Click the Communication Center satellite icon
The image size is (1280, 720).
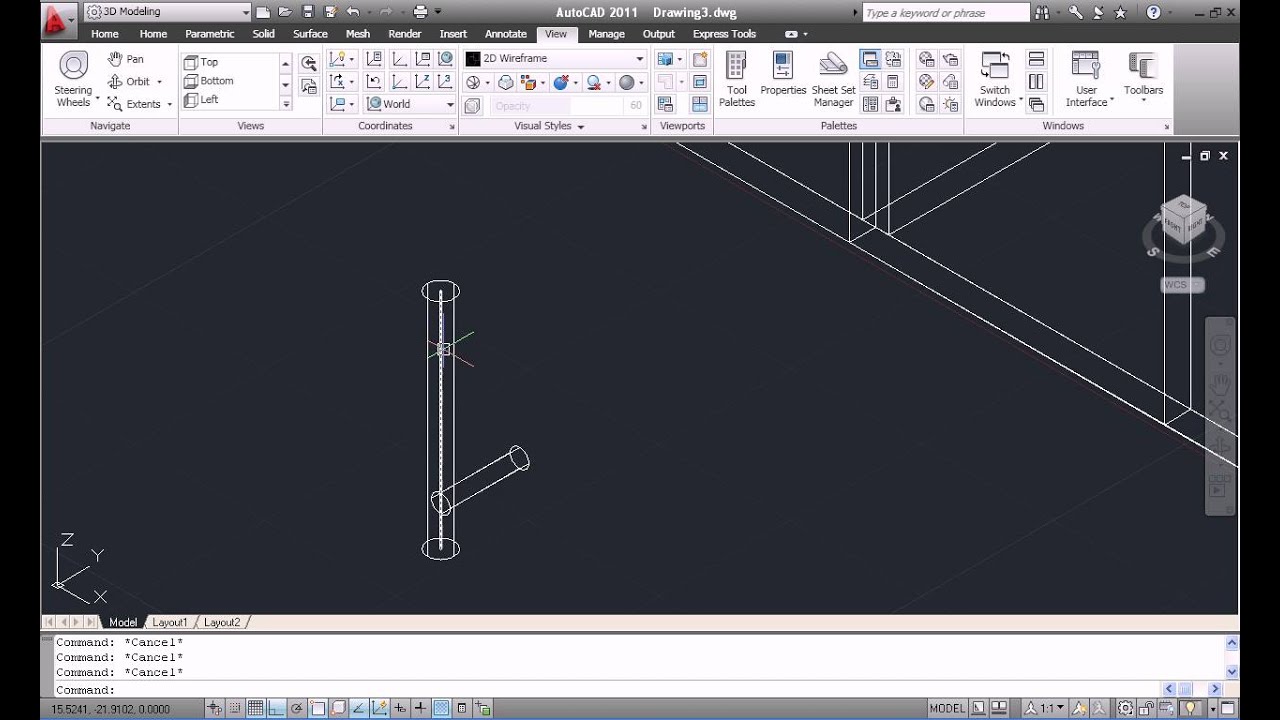pos(1097,13)
